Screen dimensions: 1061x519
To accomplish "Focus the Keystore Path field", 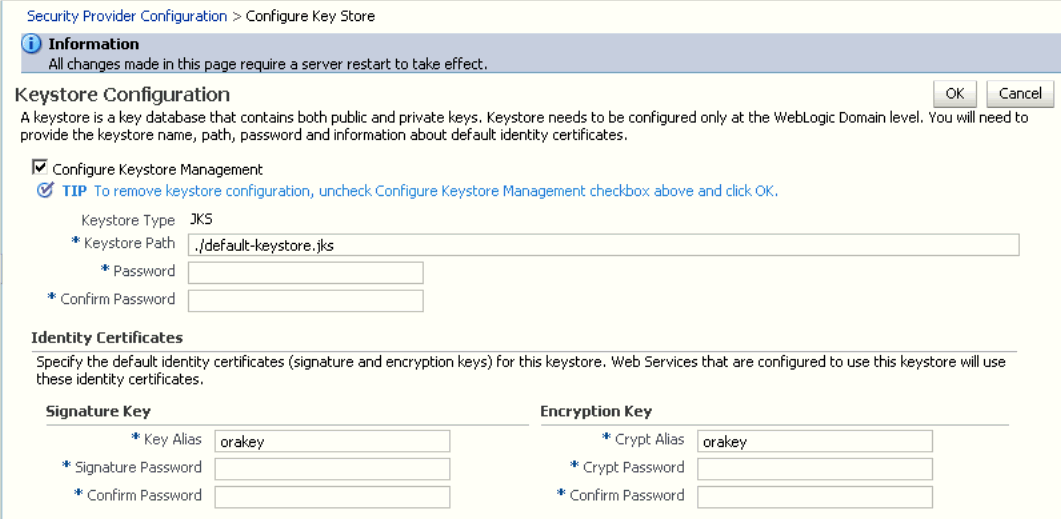I will (603, 245).
